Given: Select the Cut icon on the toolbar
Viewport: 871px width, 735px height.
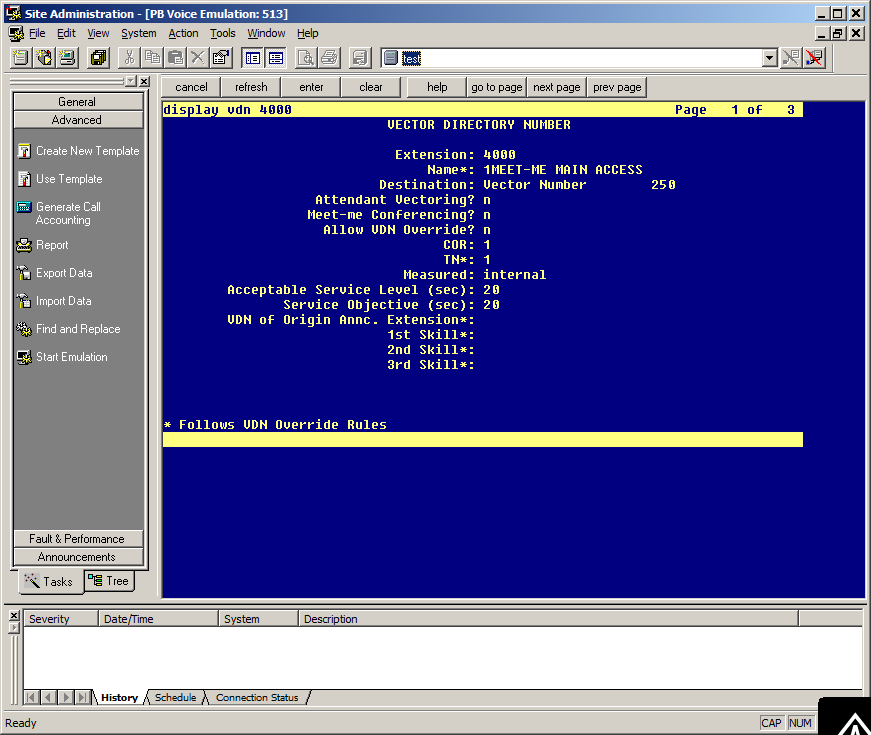Looking at the screenshot, I should tap(128, 57).
